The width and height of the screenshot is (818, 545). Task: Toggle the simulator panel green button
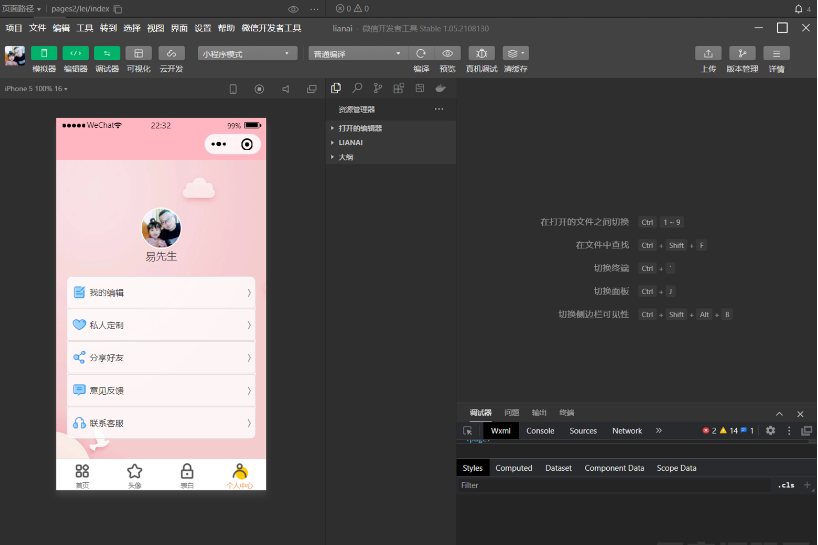point(43,53)
